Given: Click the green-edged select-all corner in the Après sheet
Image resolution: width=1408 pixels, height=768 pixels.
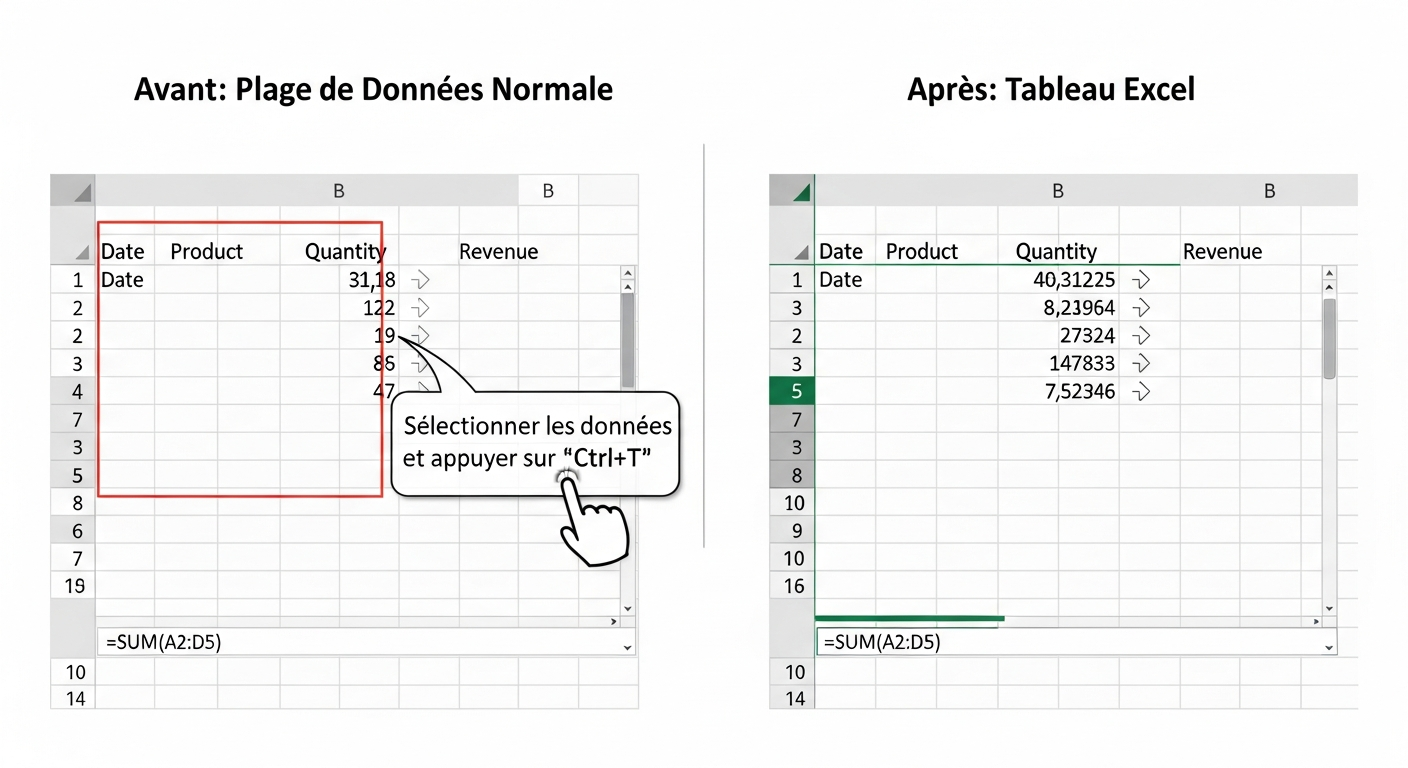Looking at the screenshot, I should click(792, 191).
